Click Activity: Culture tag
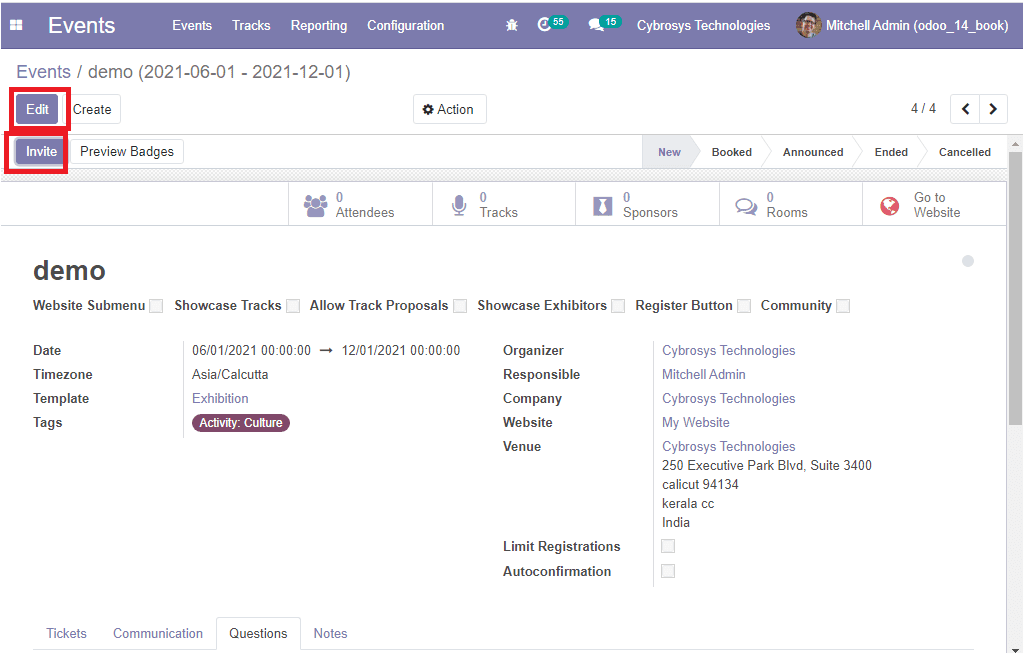Screen dimensions: 1024x654 tap(240, 423)
